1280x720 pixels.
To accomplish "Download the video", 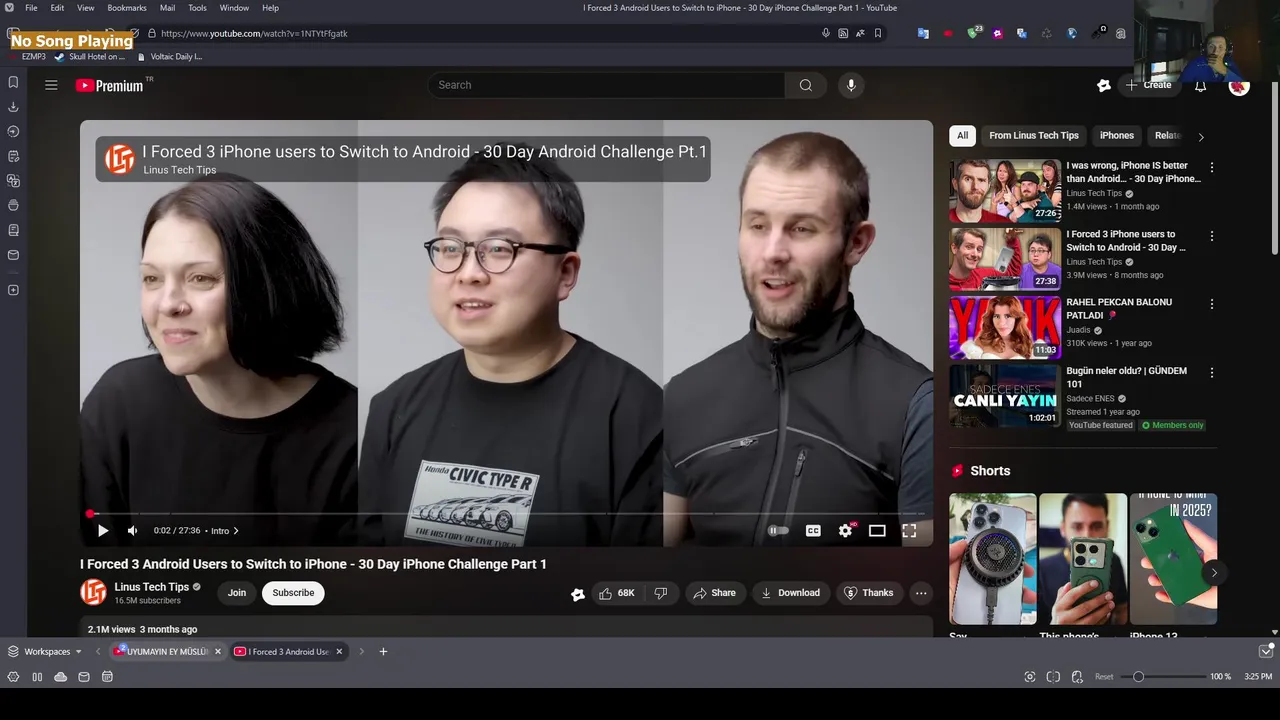I will tap(790, 593).
